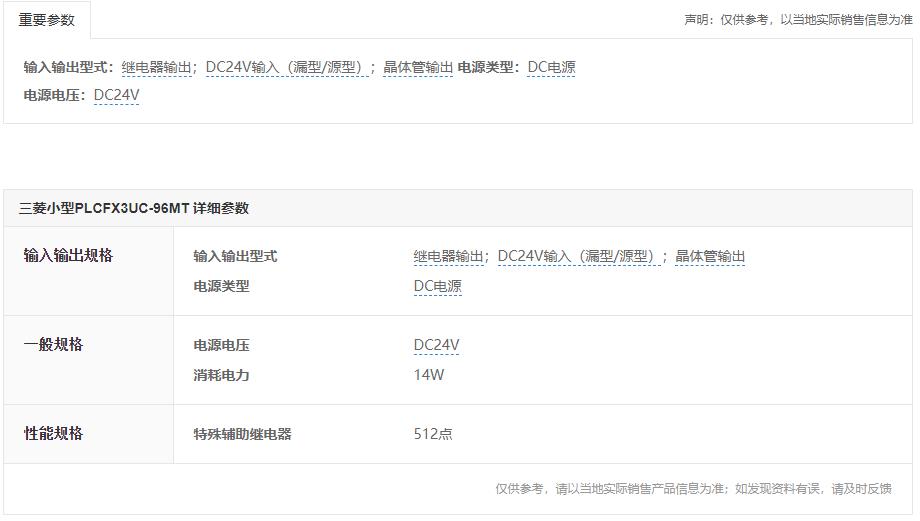Click bold 电源电压： label in 重要参数

click(55, 95)
